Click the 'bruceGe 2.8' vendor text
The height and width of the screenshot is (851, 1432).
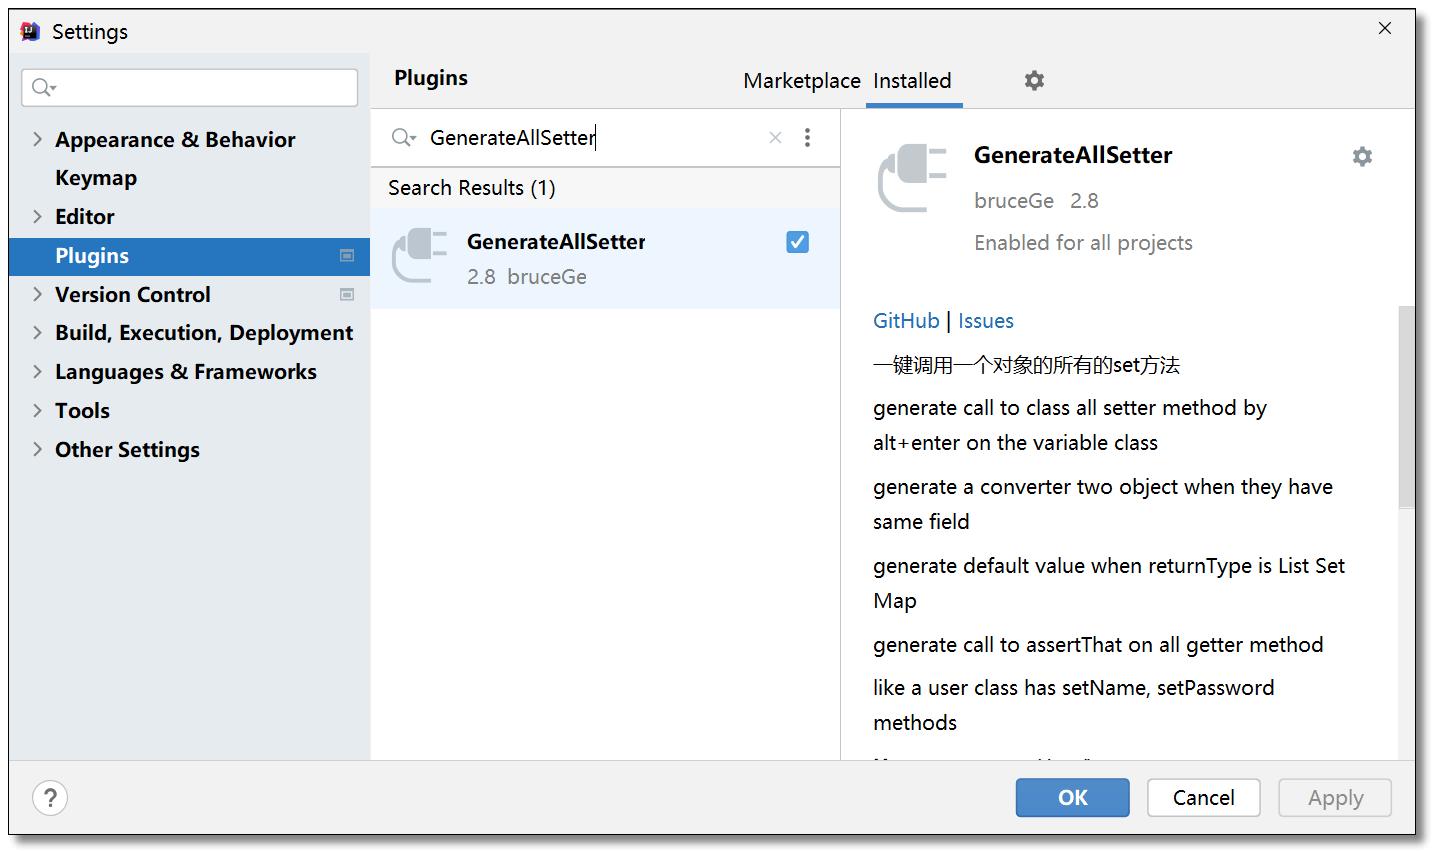point(1036,201)
